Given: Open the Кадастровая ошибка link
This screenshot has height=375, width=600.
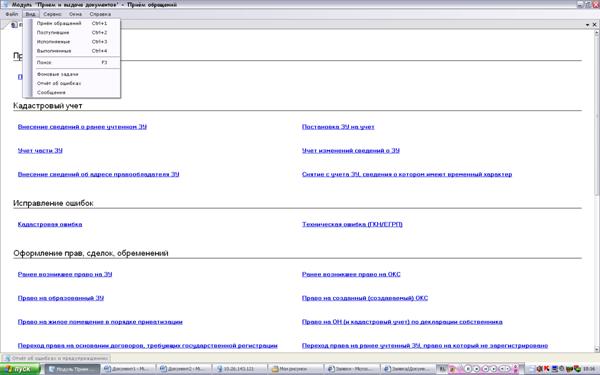Looking at the screenshot, I should tap(50, 224).
